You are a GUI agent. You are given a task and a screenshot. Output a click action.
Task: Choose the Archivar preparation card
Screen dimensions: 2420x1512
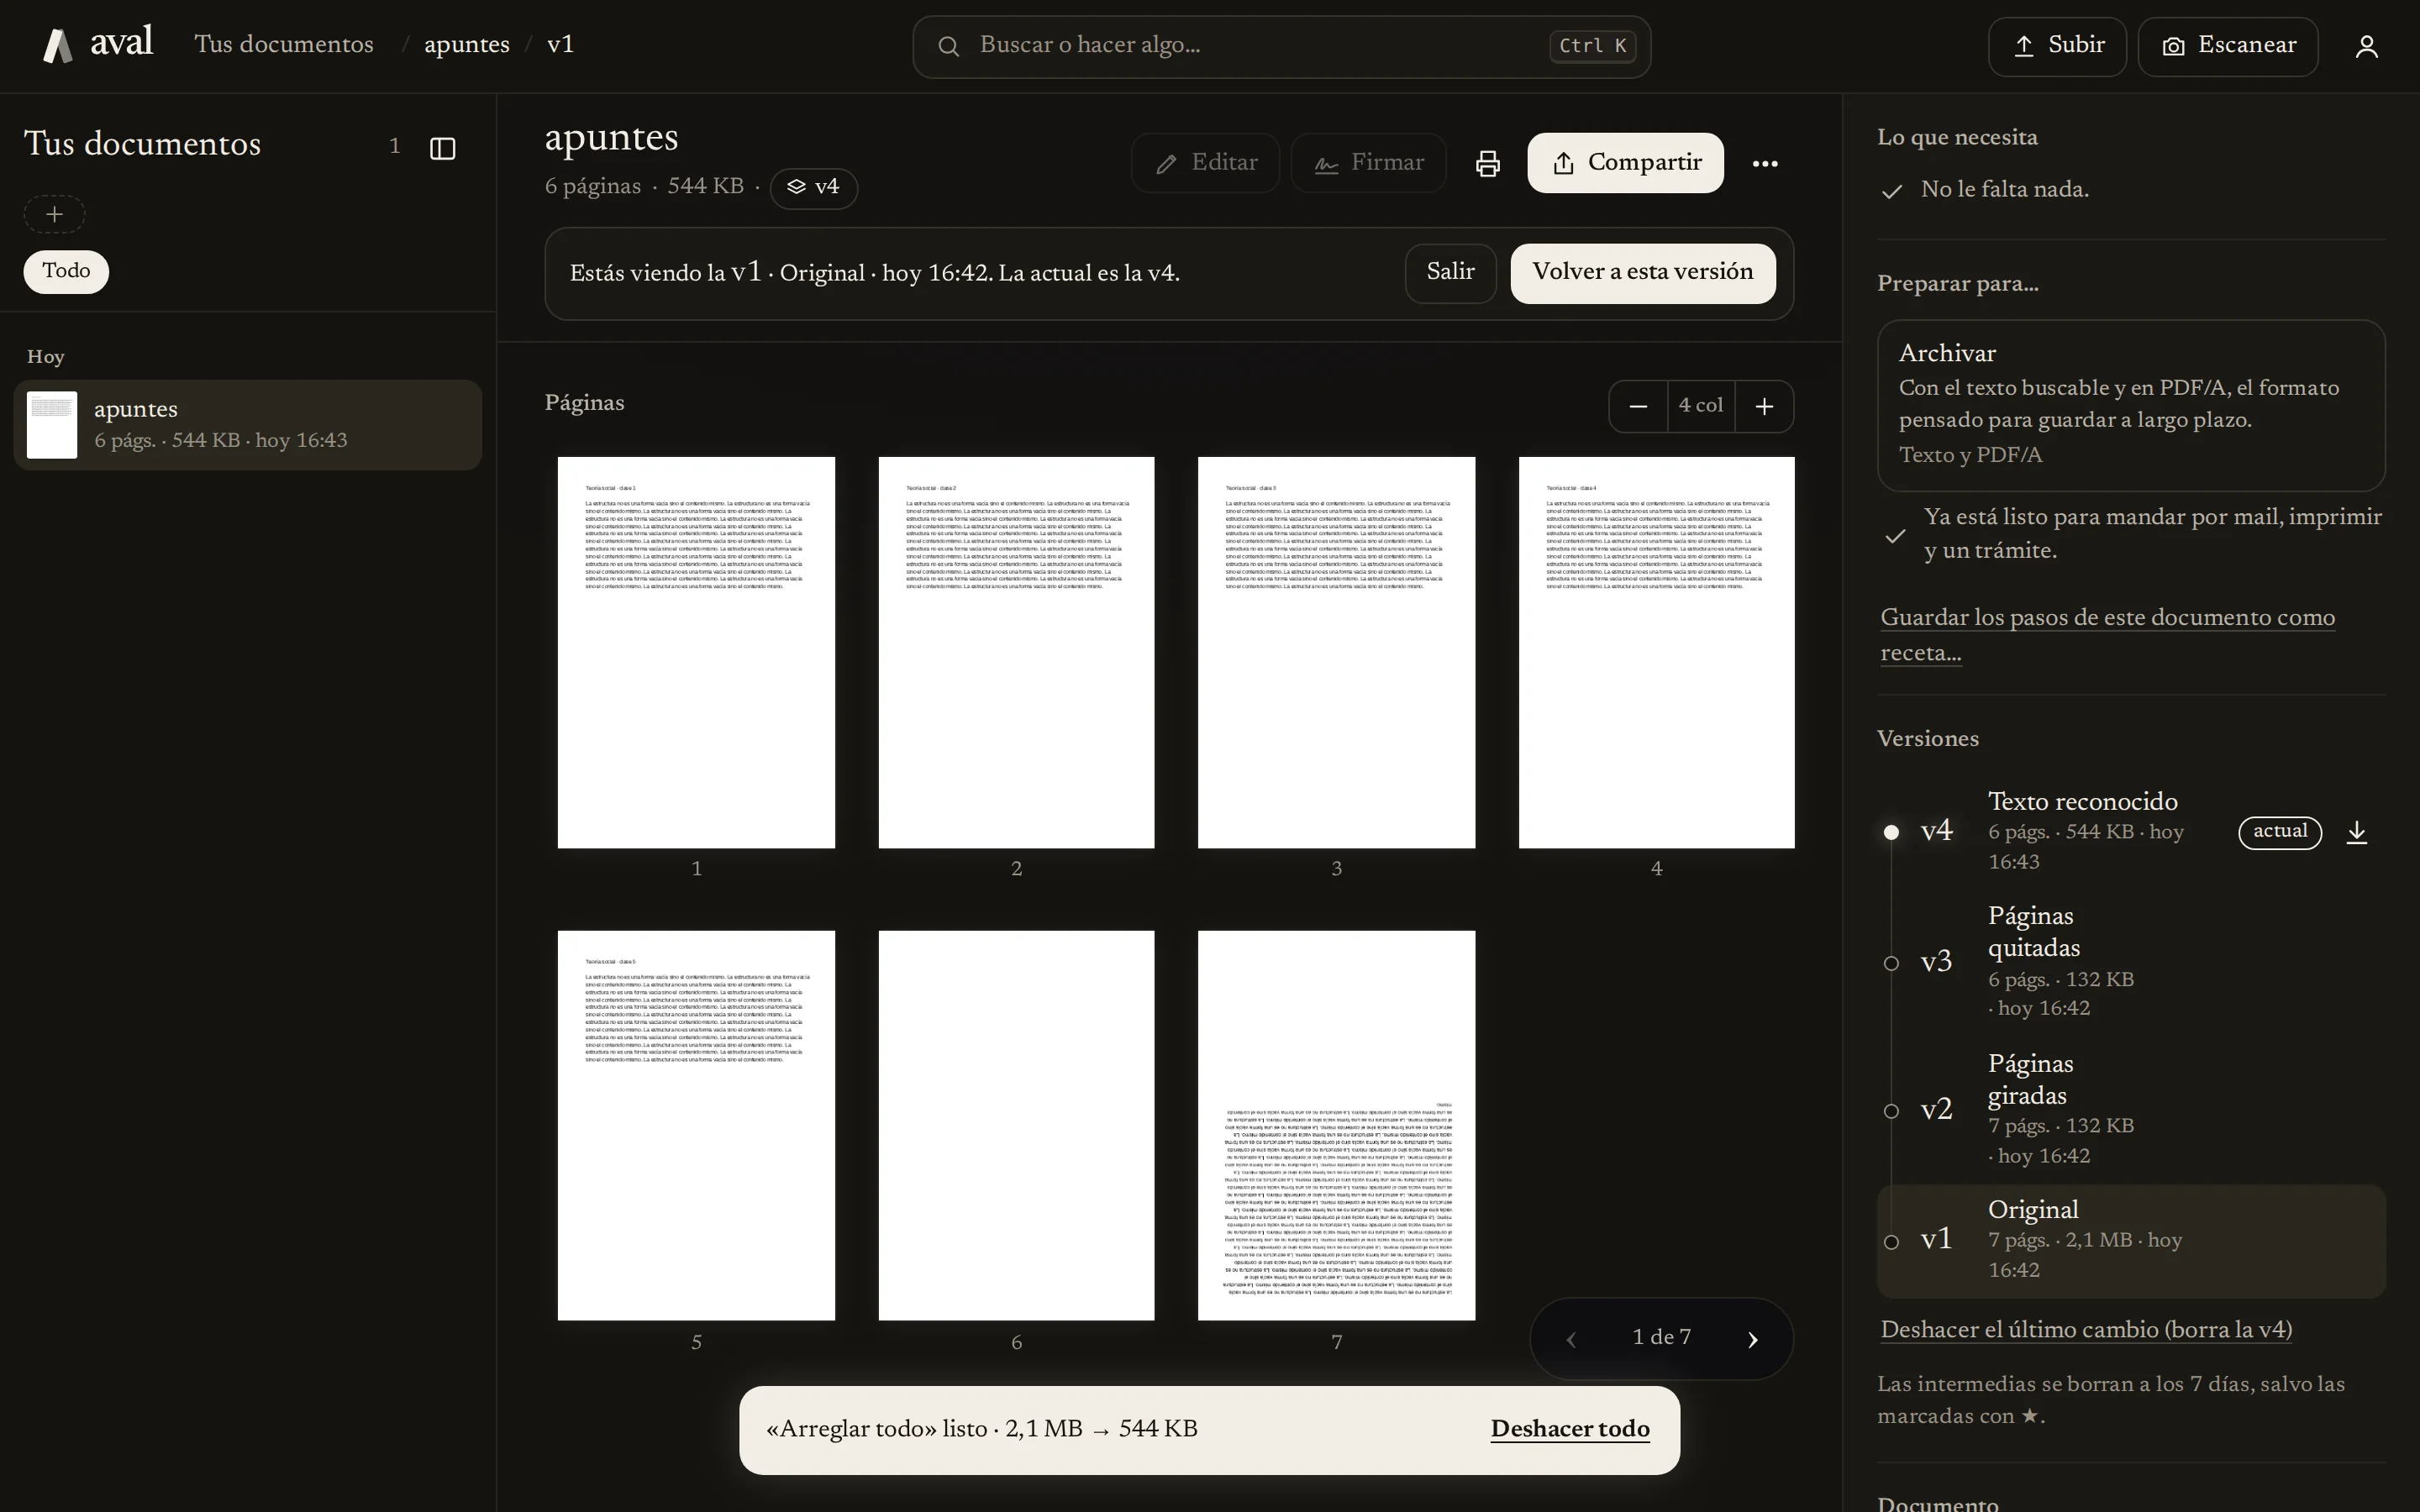click(2131, 405)
